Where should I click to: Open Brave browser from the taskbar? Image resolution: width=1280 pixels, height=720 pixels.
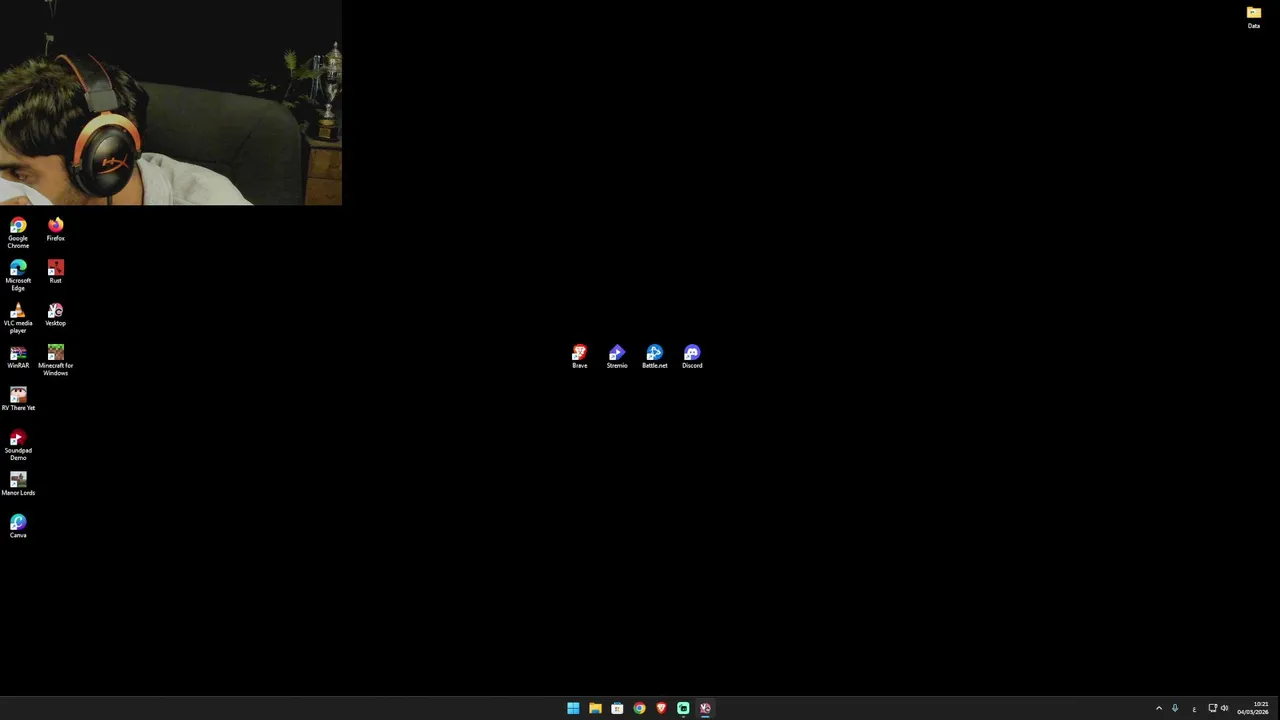point(661,708)
